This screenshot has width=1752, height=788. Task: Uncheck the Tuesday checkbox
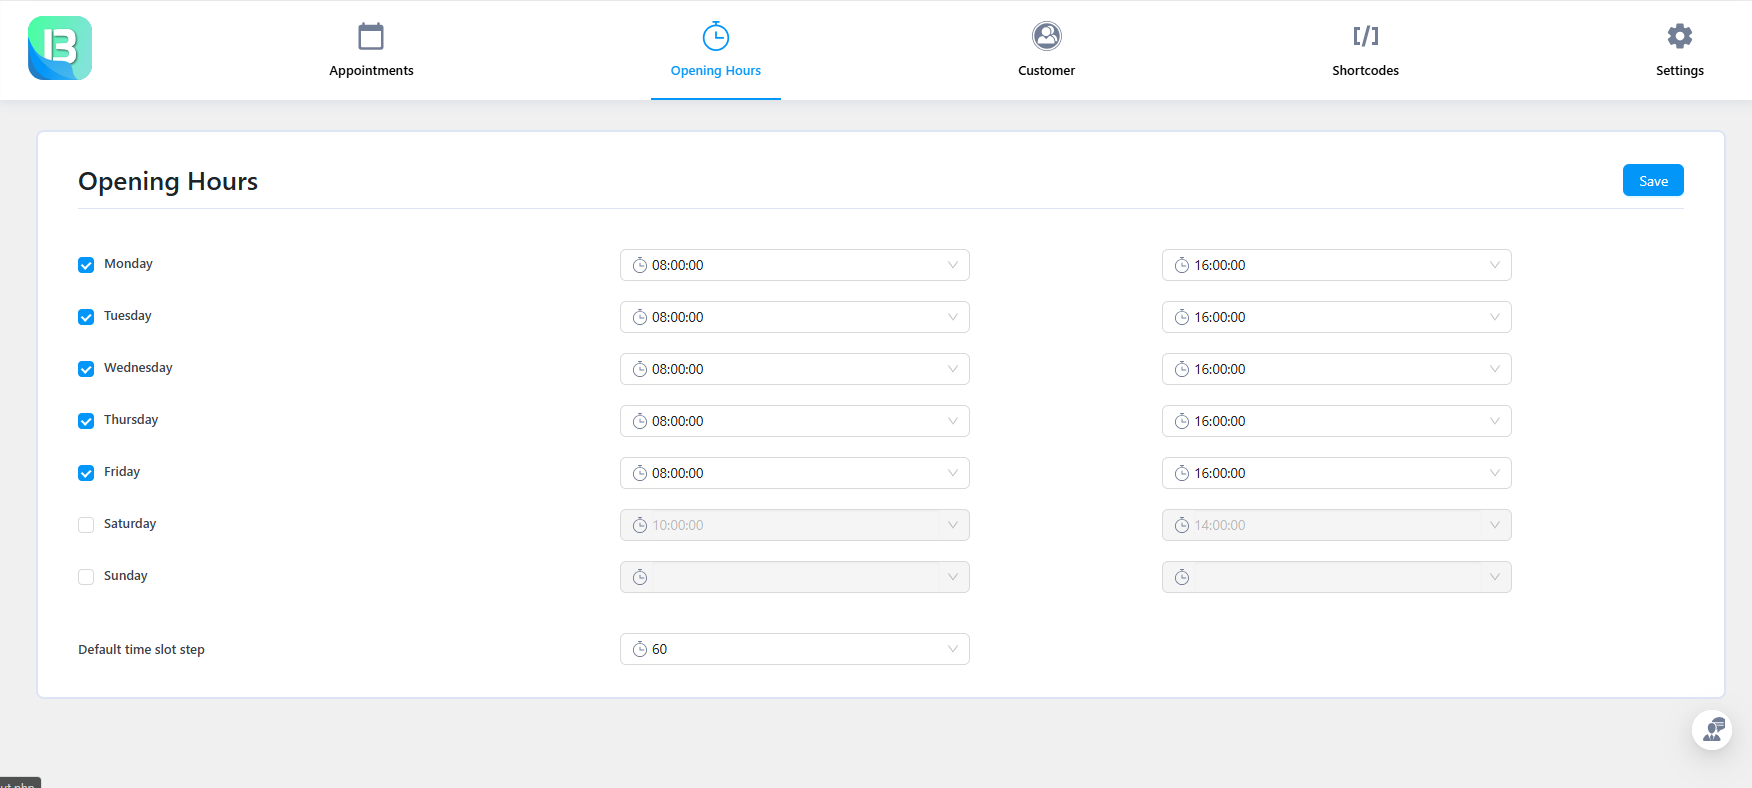click(x=86, y=317)
